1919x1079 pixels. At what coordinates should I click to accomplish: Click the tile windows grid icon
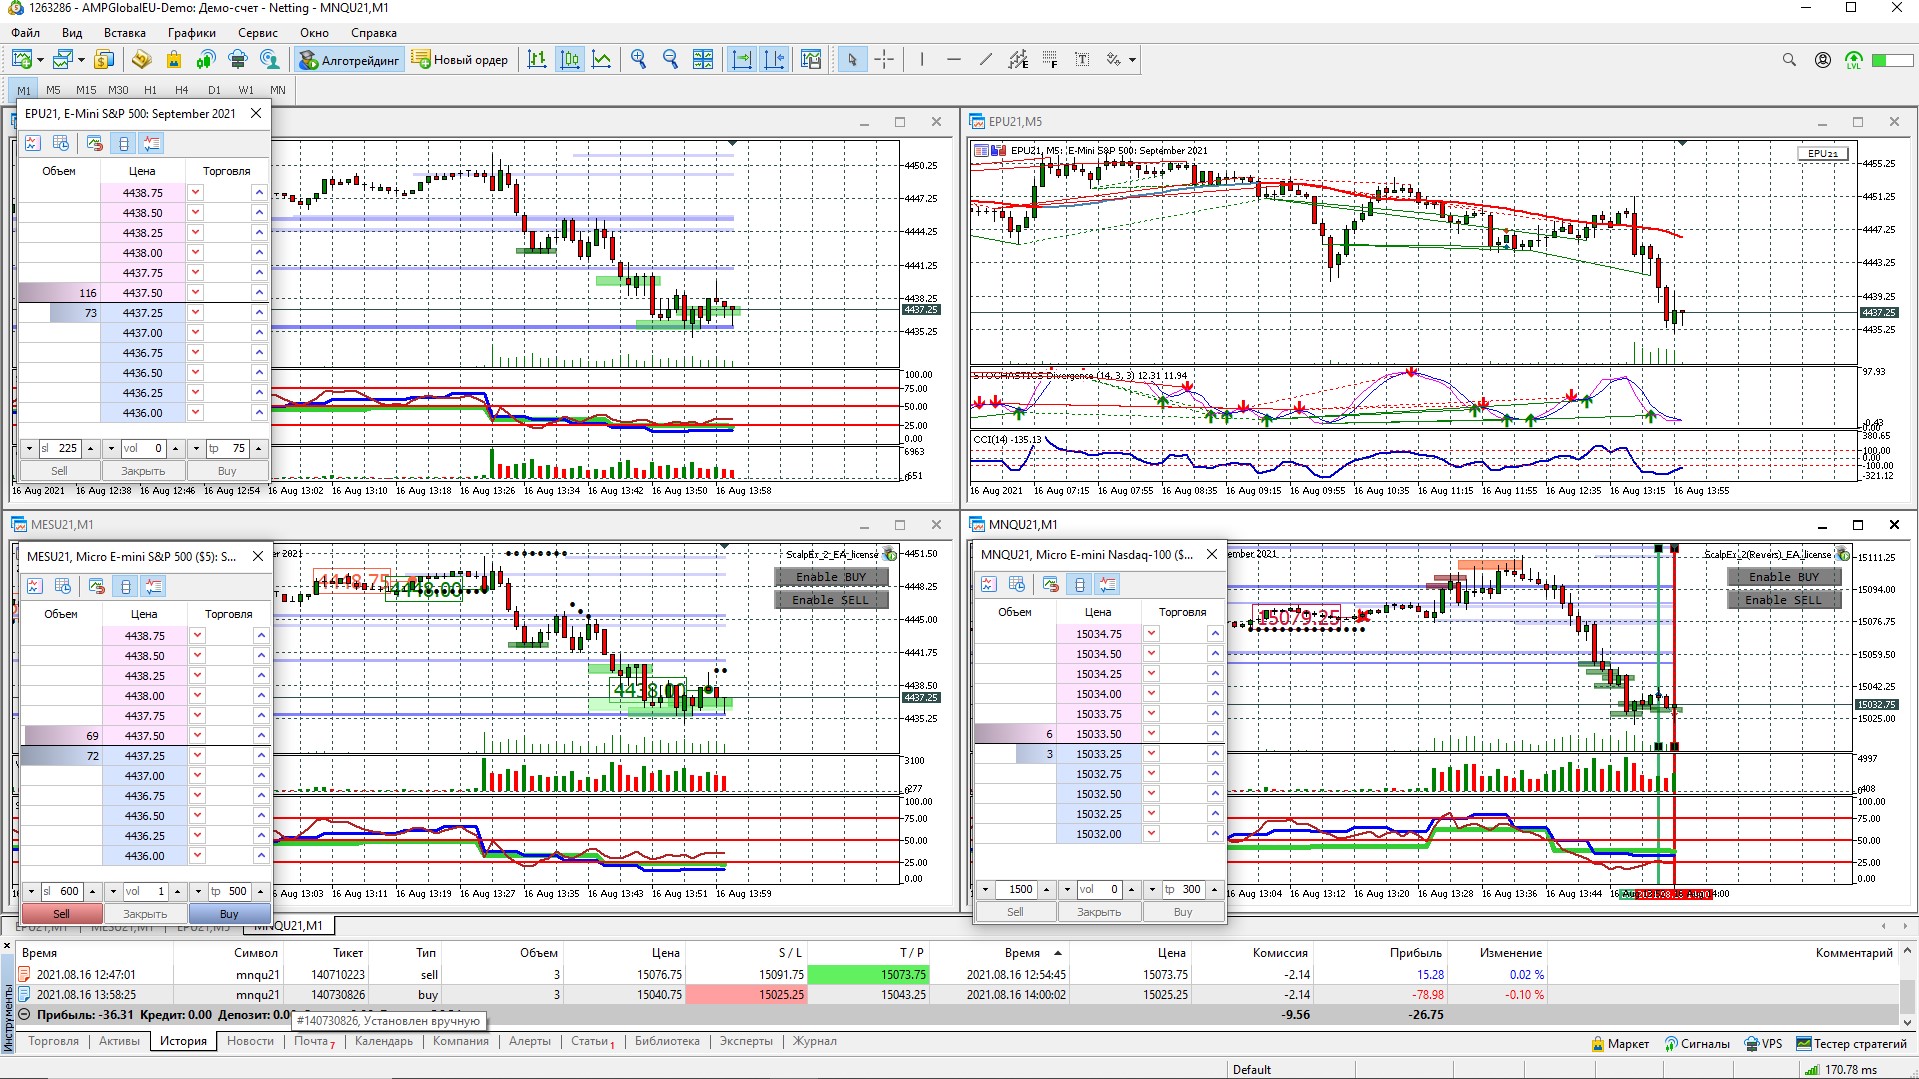[x=703, y=60]
